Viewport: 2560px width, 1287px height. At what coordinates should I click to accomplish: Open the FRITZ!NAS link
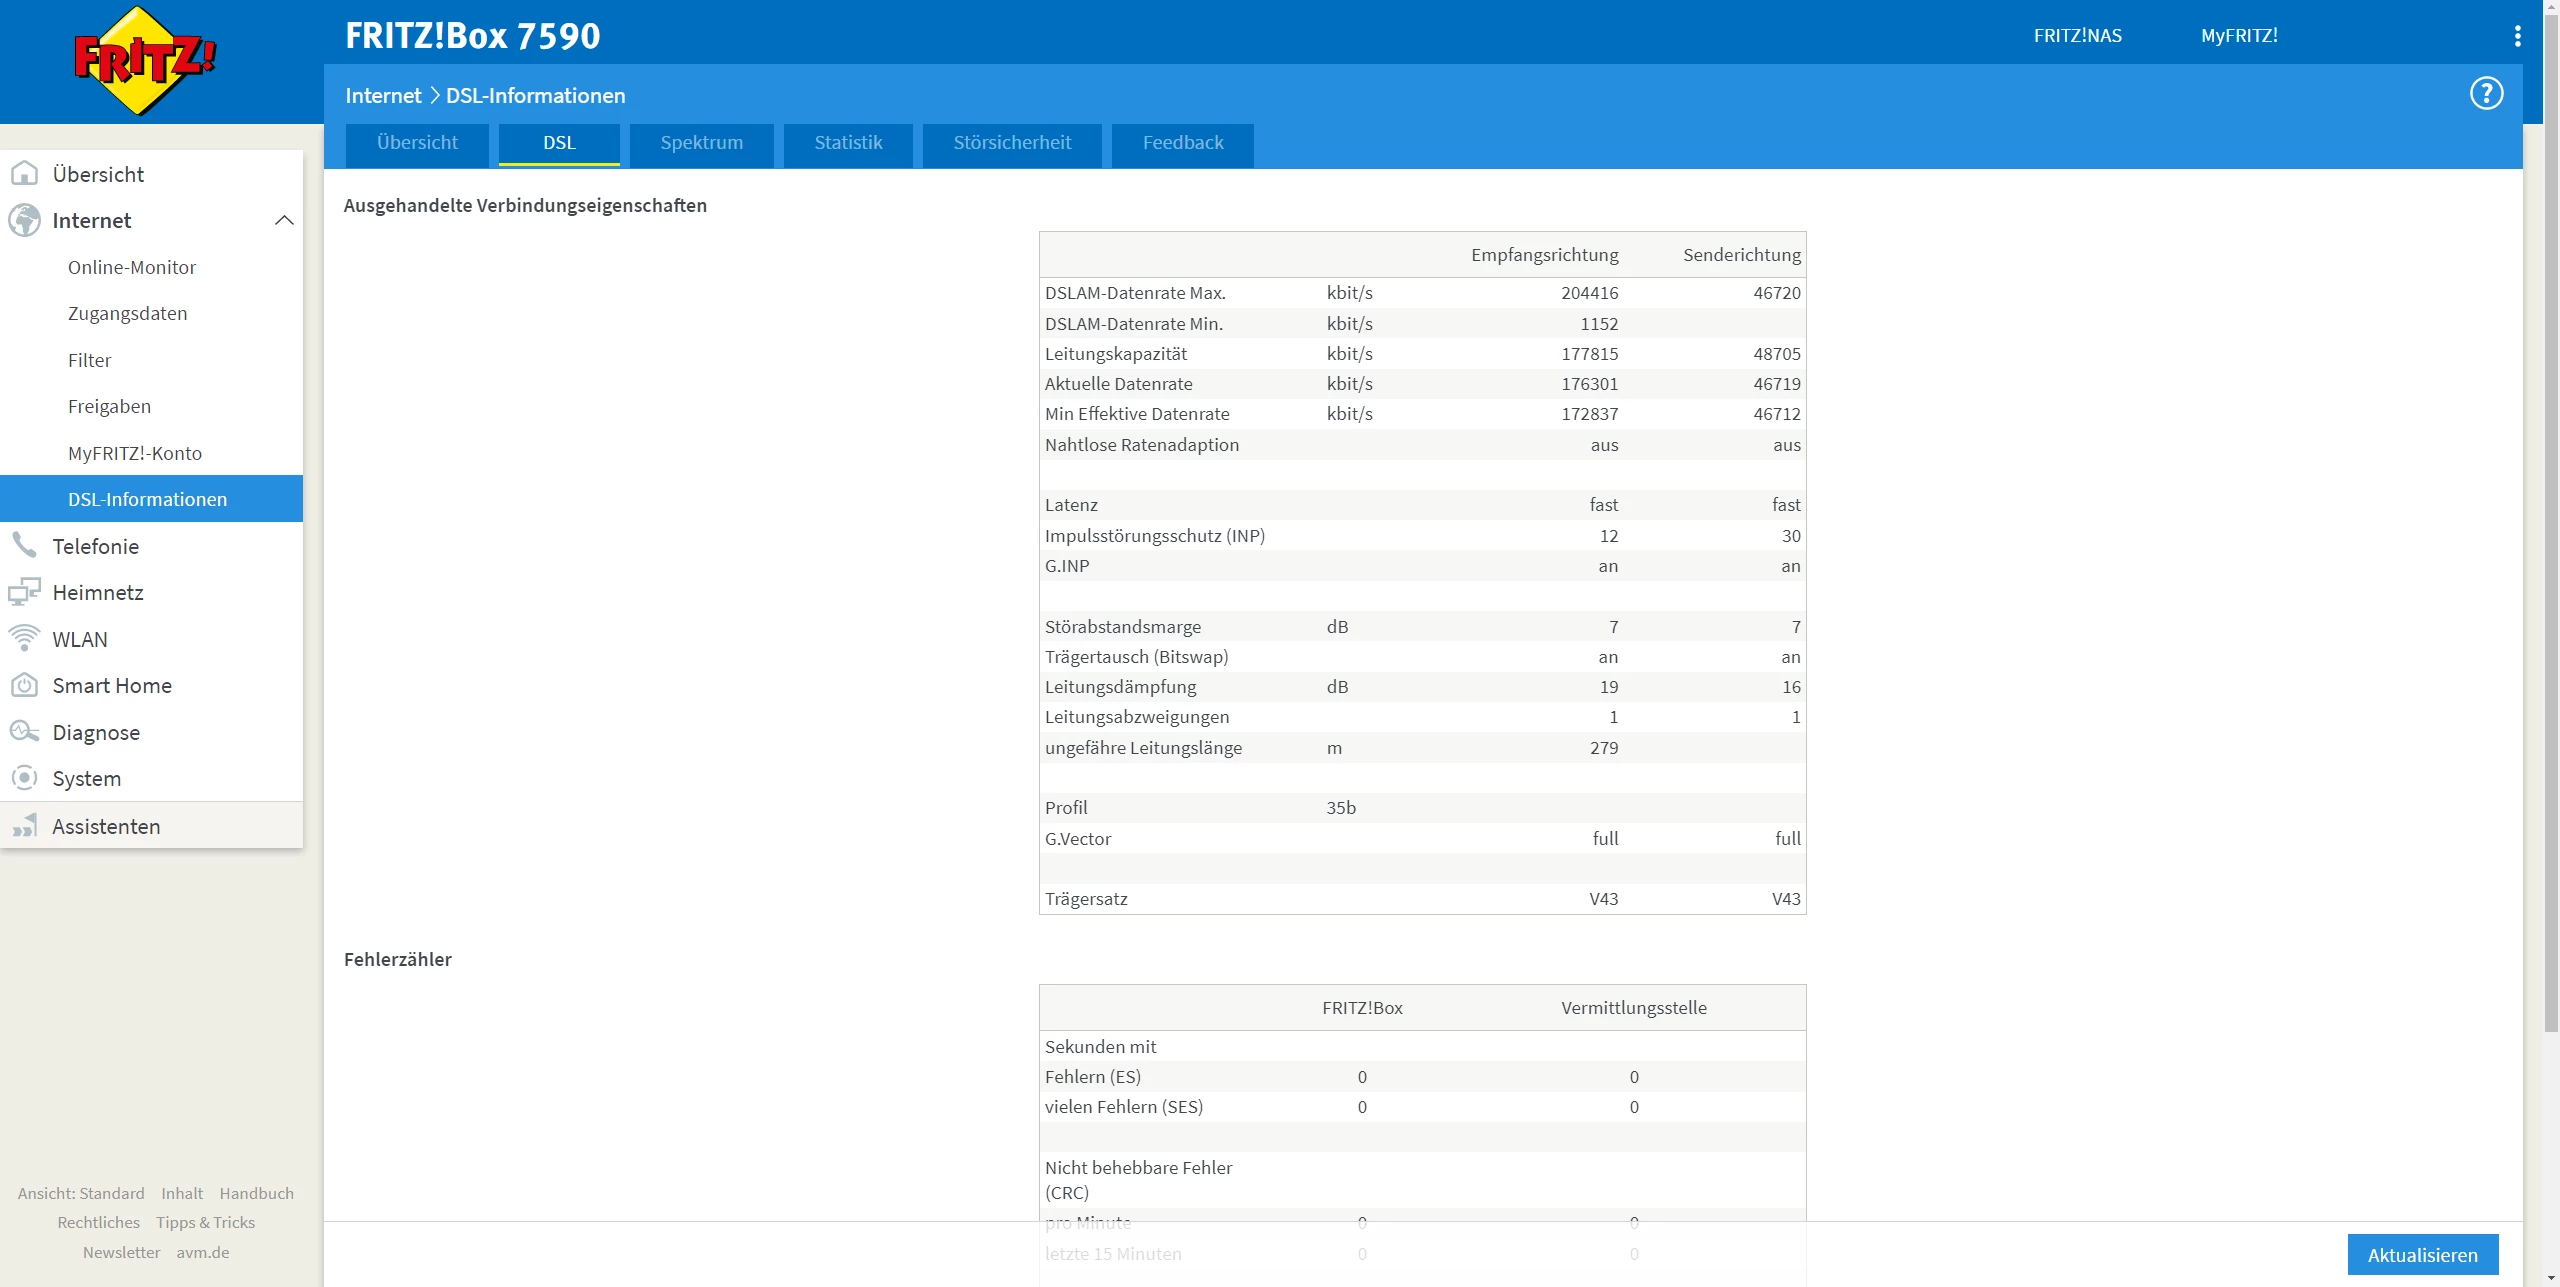[x=2077, y=36]
